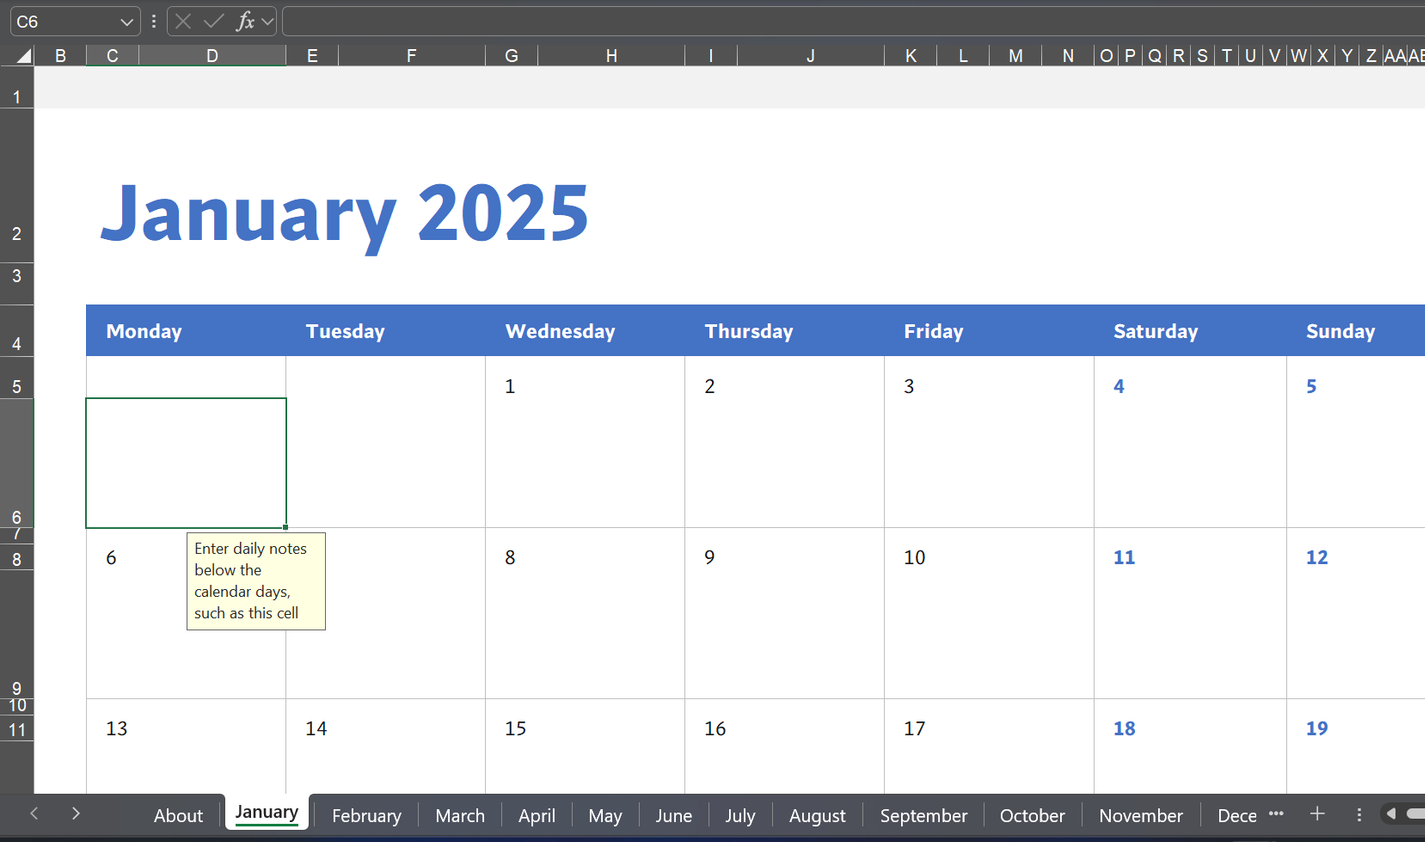
Task: Open the About sheet tab
Action: coord(178,815)
